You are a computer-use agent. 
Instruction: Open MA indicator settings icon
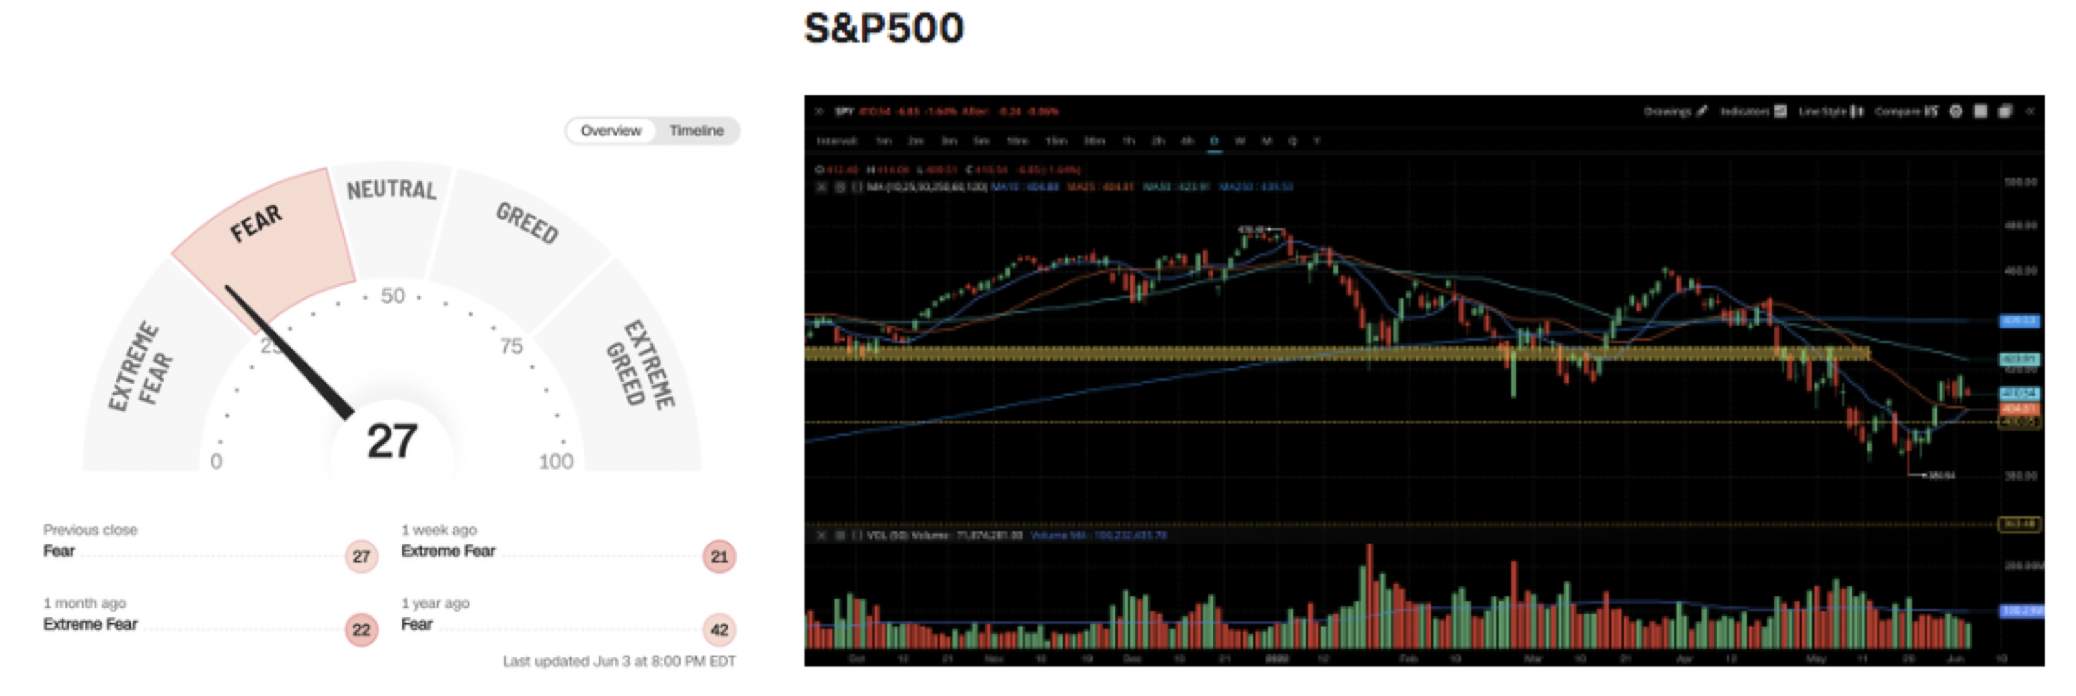[840, 187]
